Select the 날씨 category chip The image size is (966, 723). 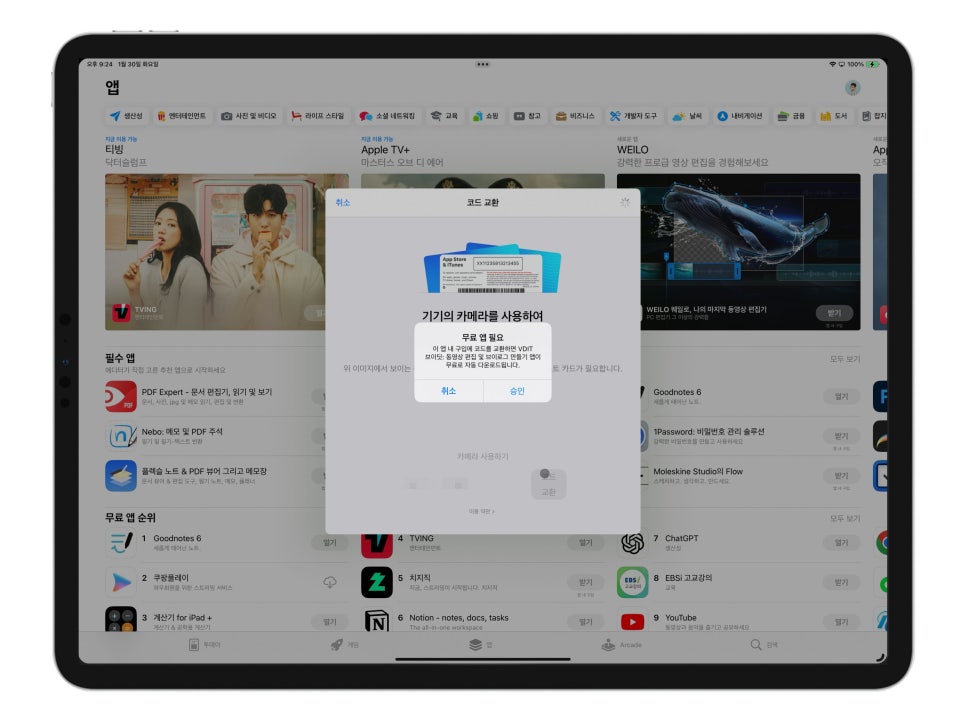click(688, 116)
